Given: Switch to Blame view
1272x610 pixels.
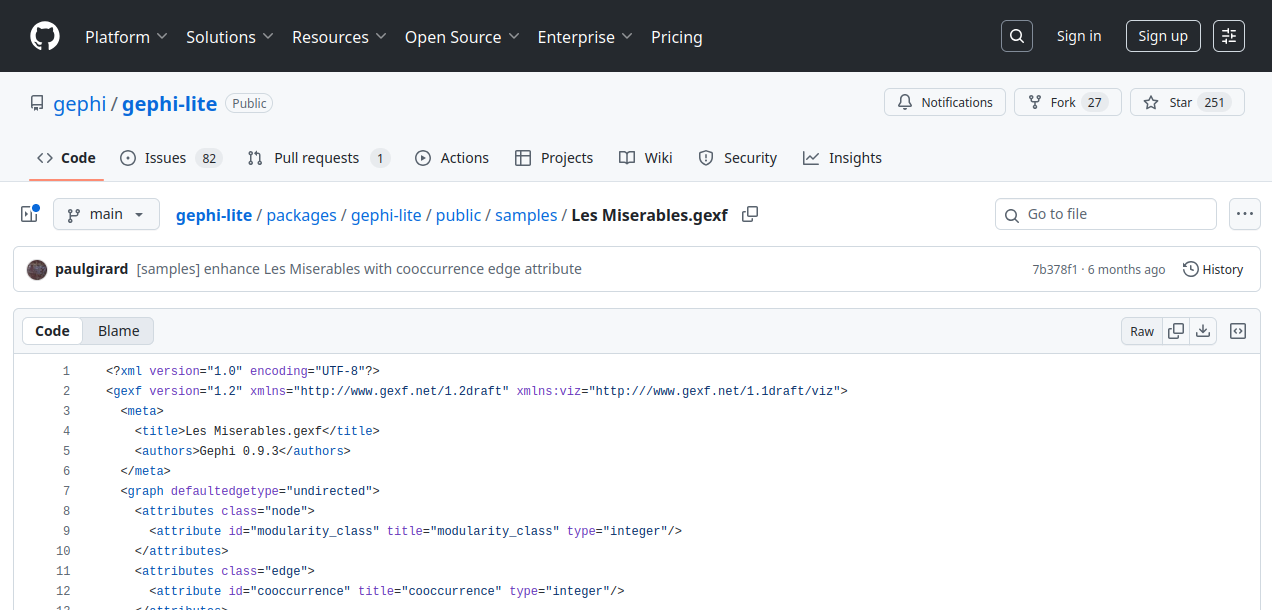Looking at the screenshot, I should (119, 331).
